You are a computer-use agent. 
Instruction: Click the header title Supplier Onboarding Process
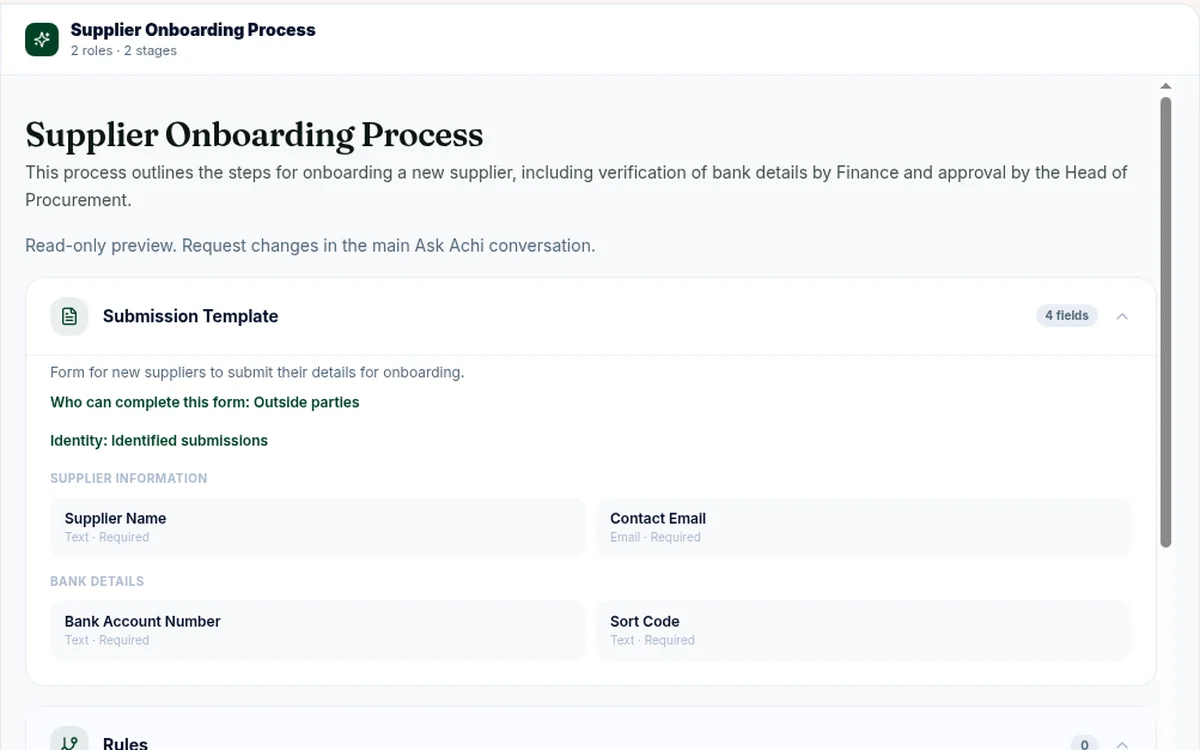click(x=193, y=30)
